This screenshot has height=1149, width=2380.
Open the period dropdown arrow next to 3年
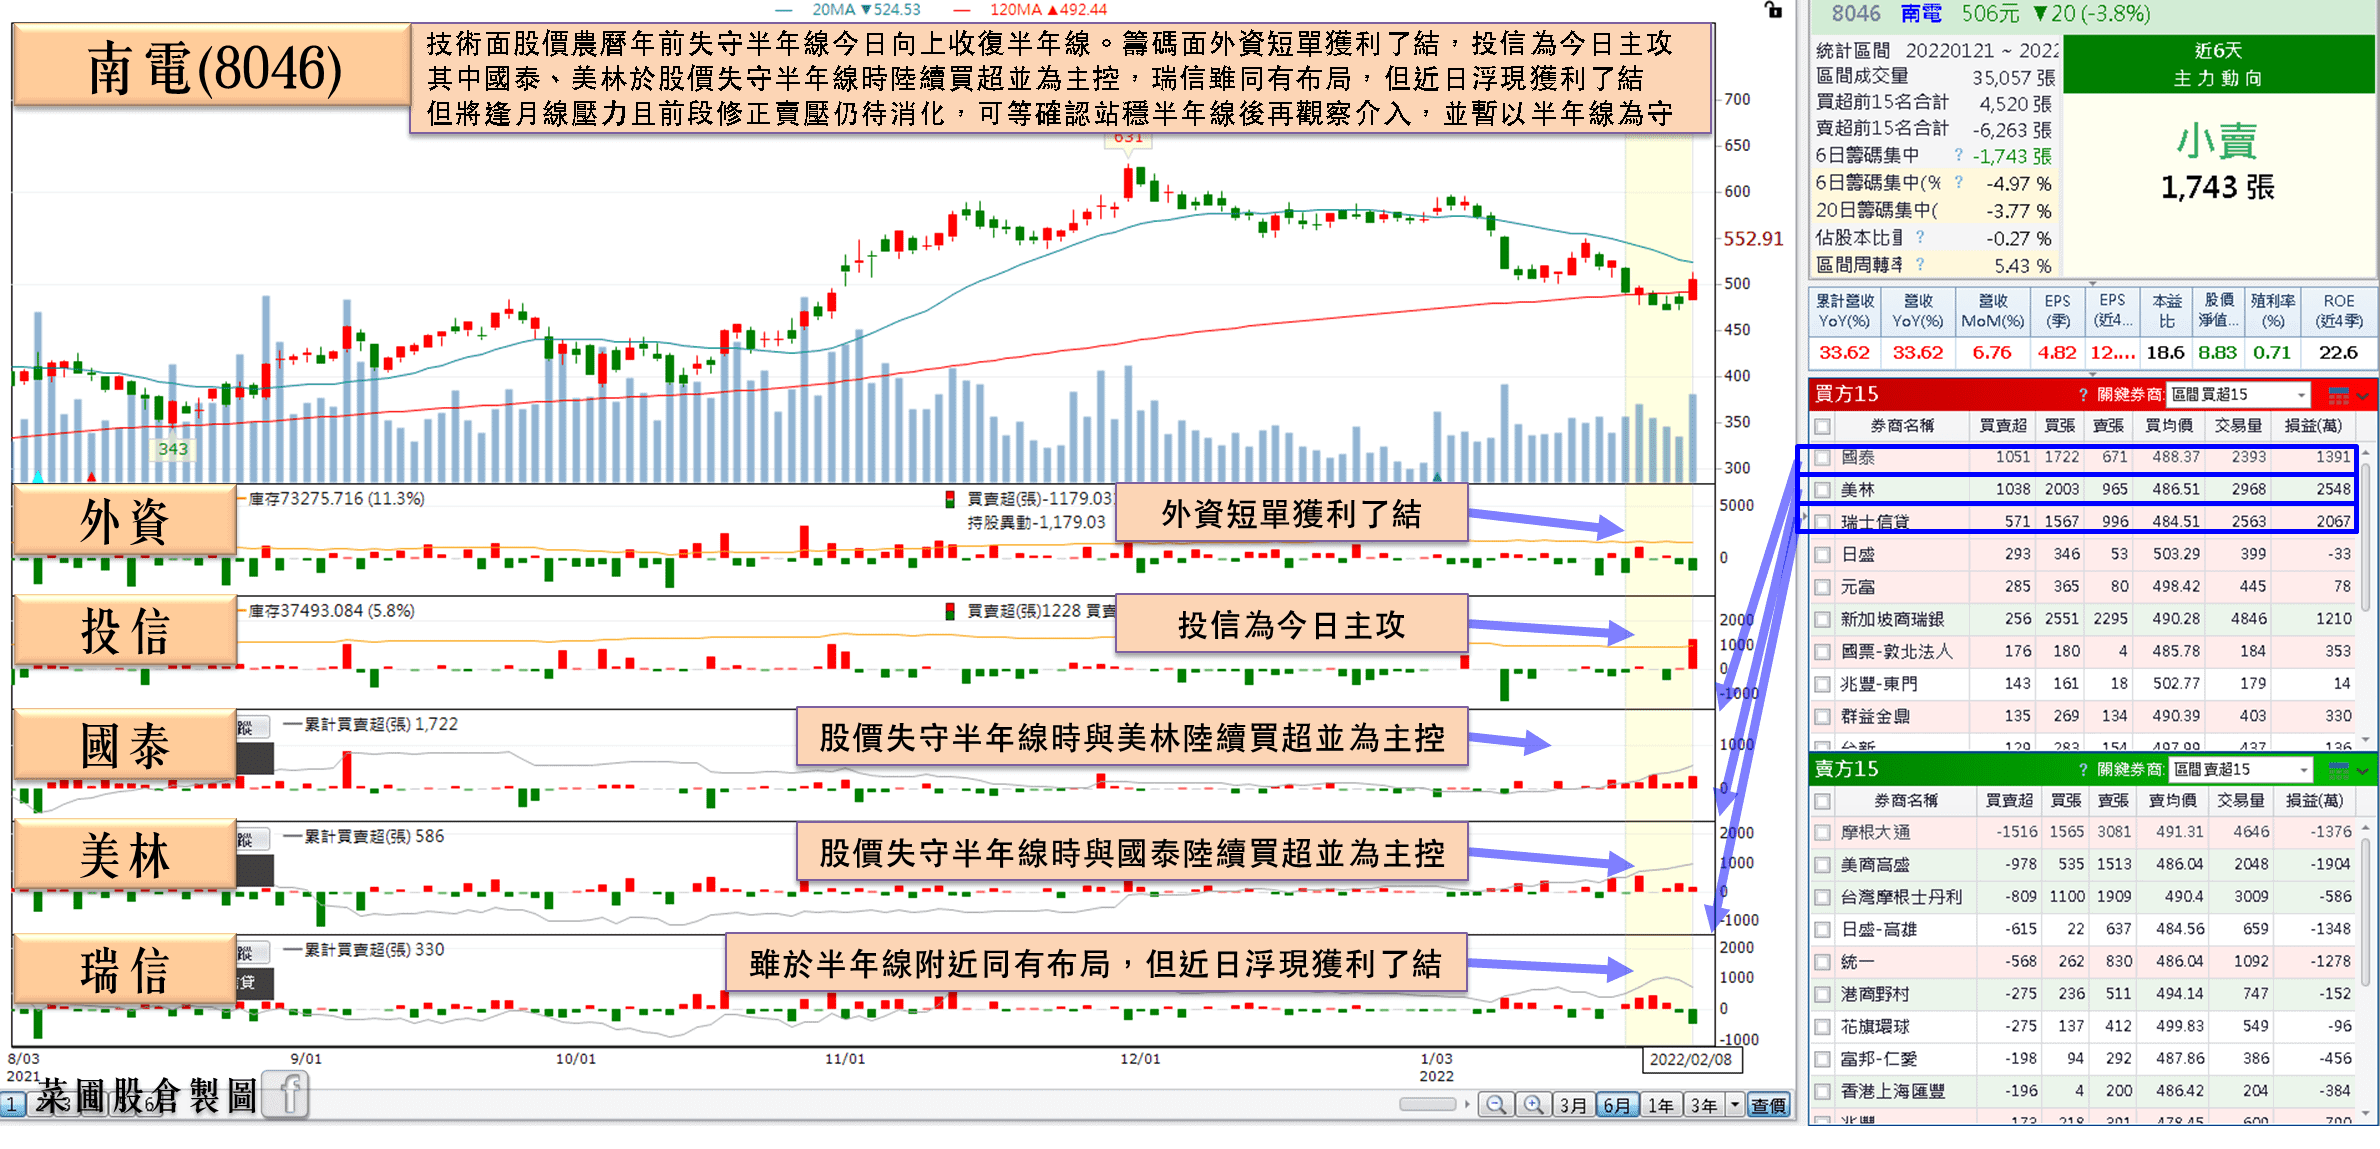click(x=1735, y=1105)
